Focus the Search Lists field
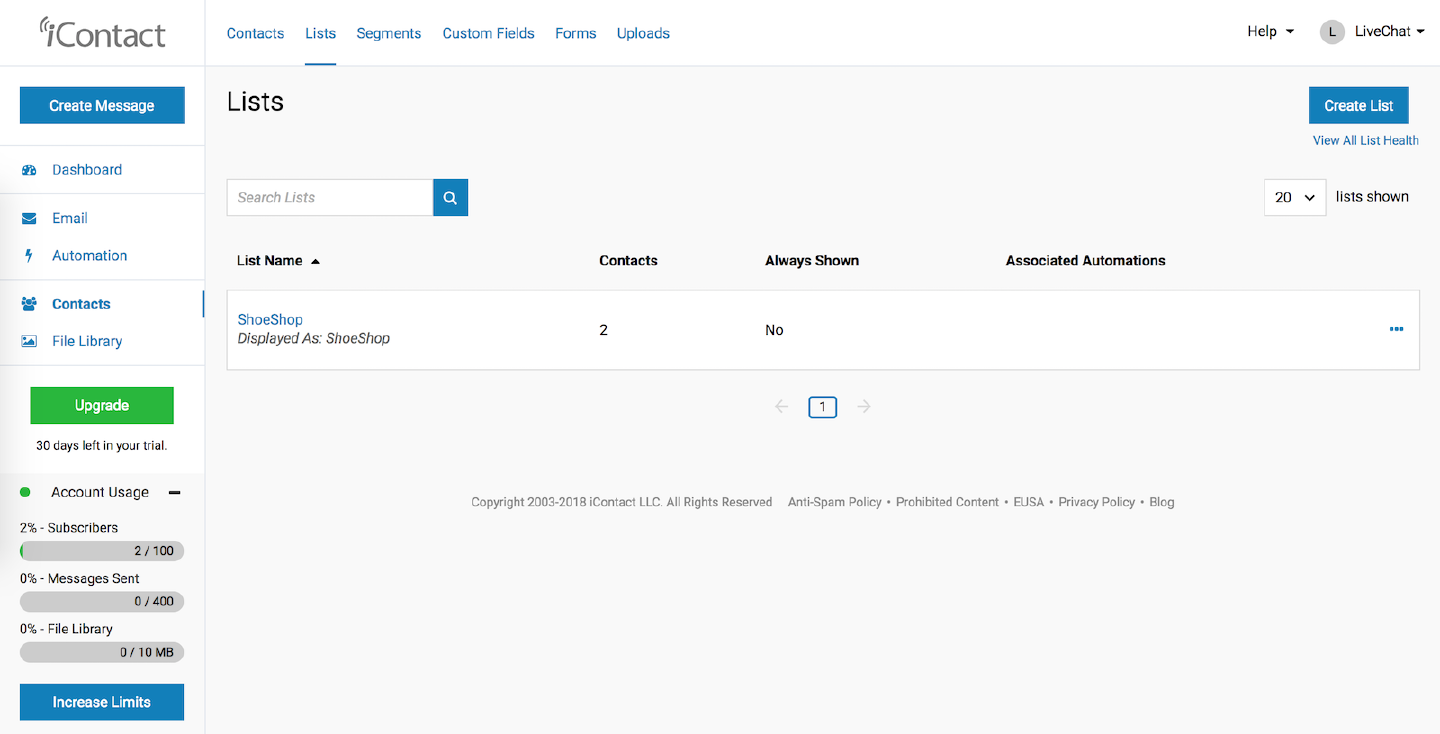Screen dimensions: 1440x734 330,198
